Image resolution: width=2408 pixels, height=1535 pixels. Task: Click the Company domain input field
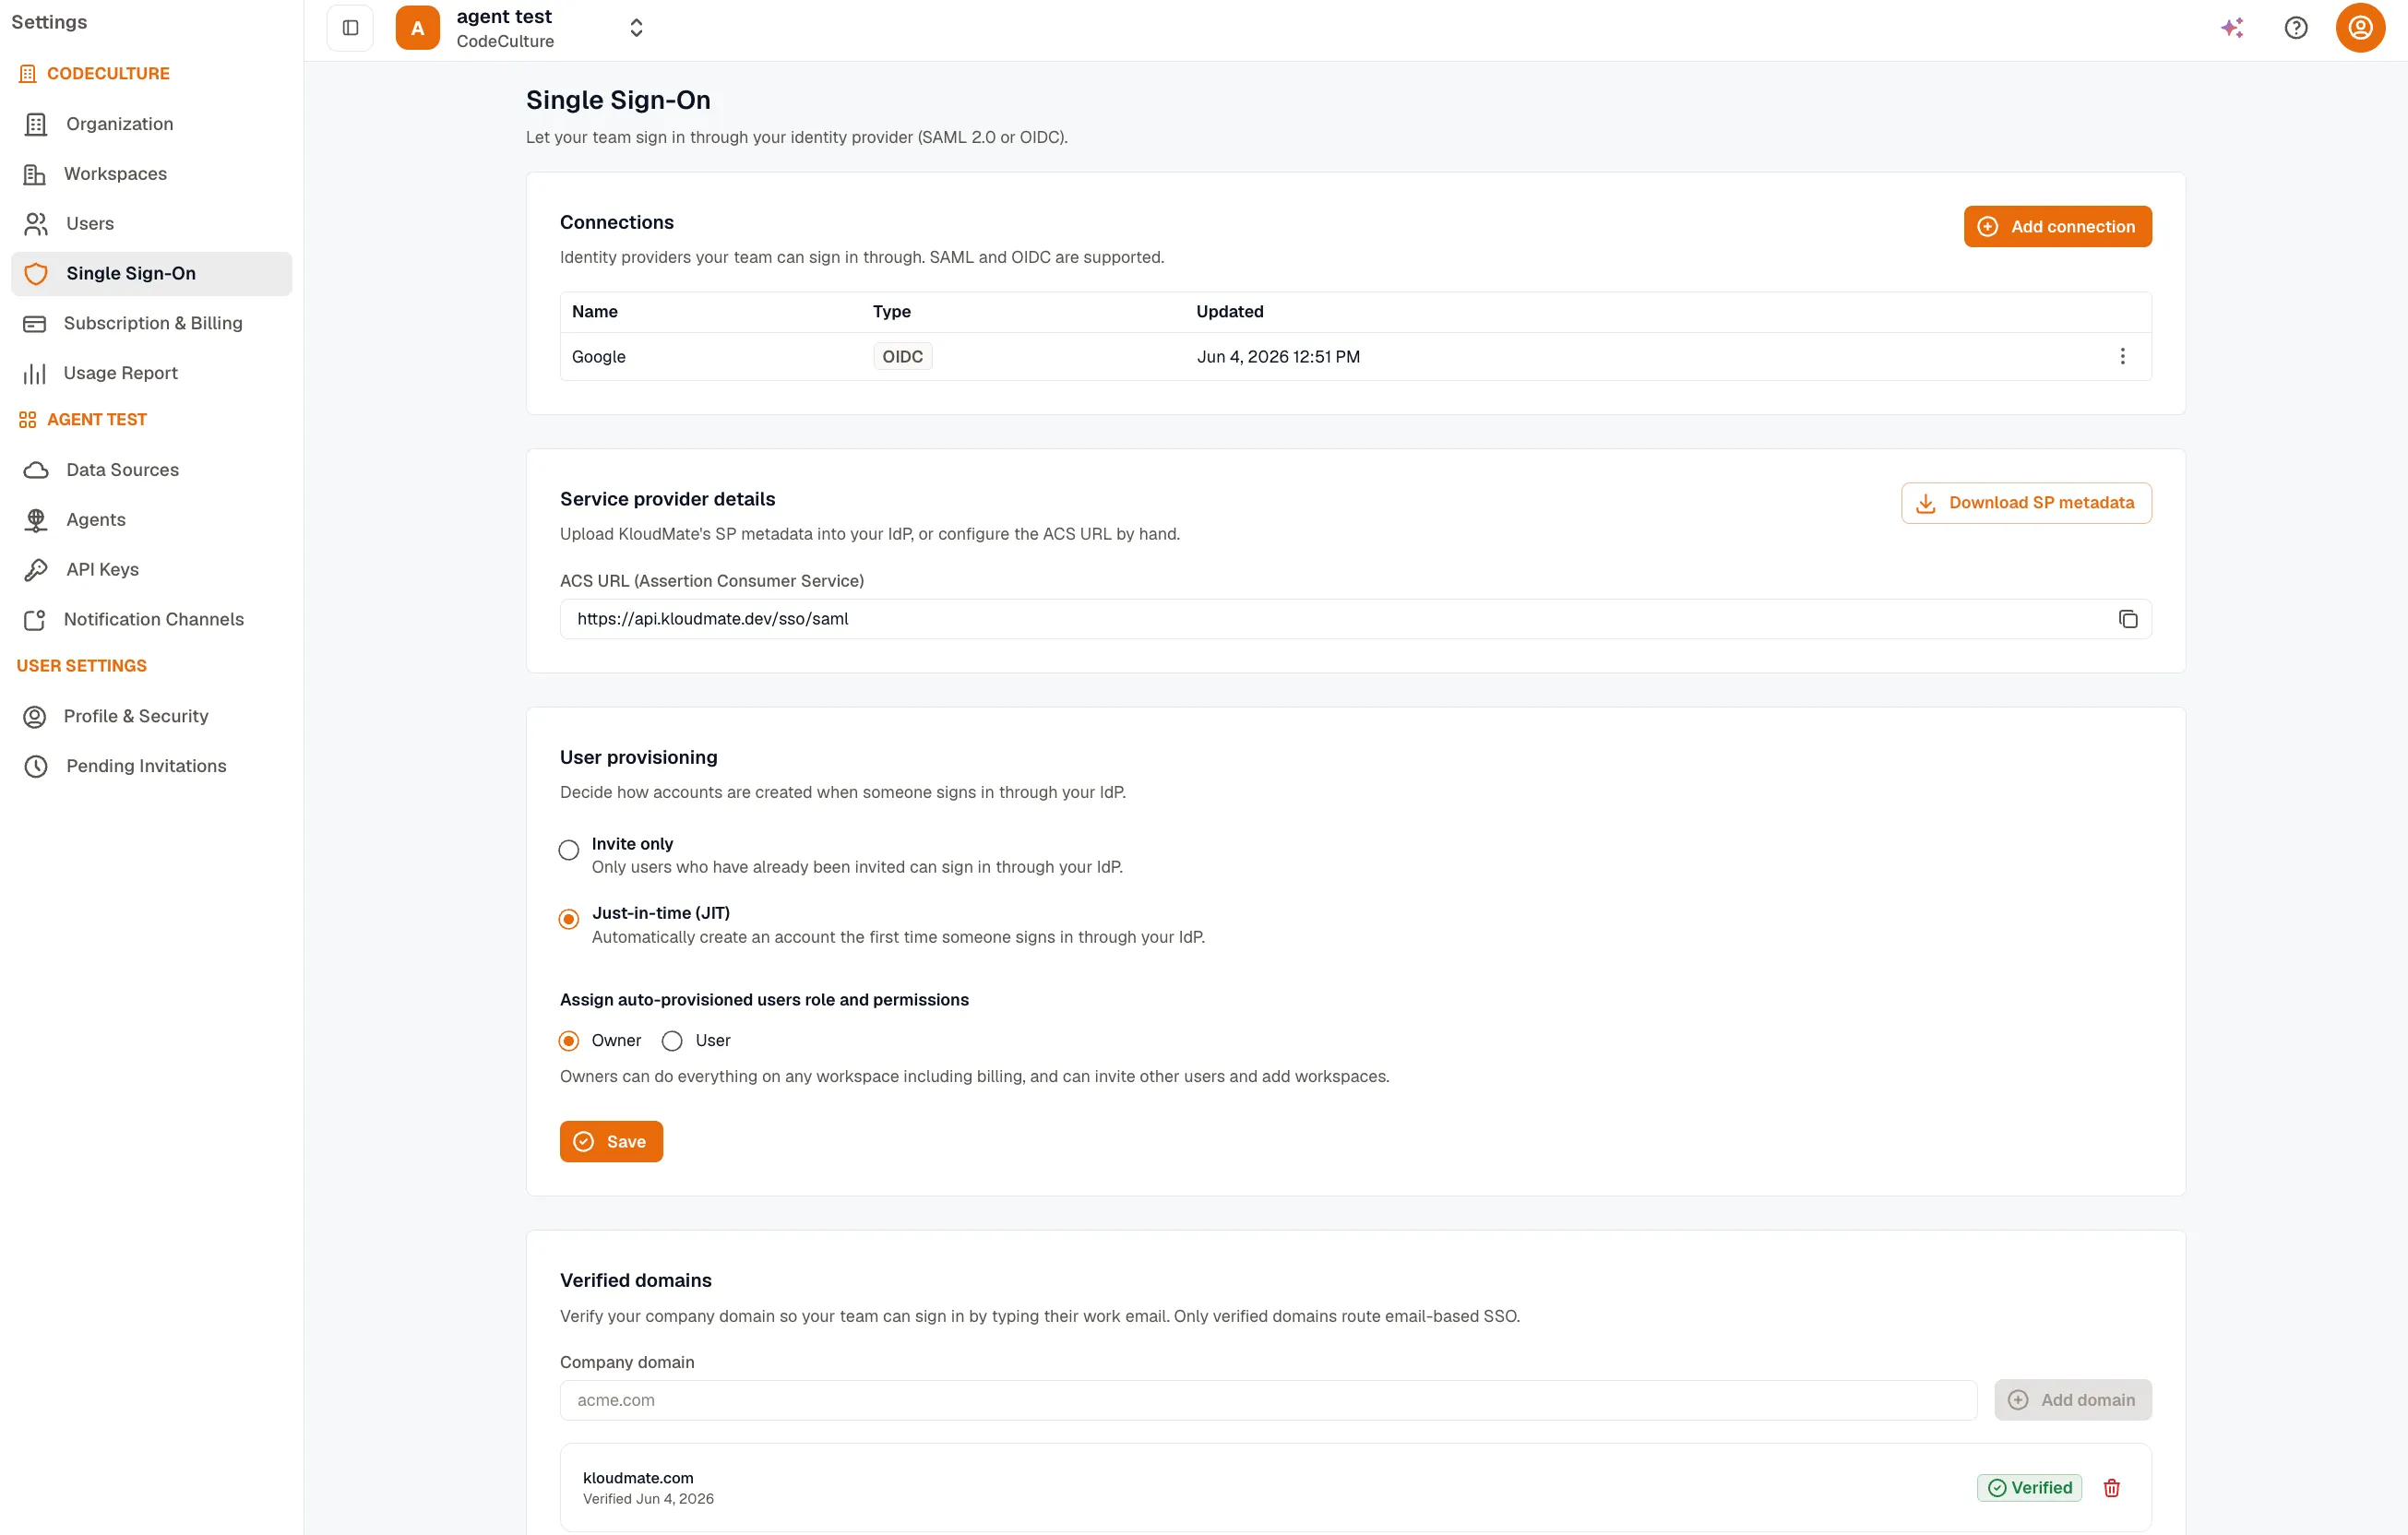(x=1268, y=1400)
